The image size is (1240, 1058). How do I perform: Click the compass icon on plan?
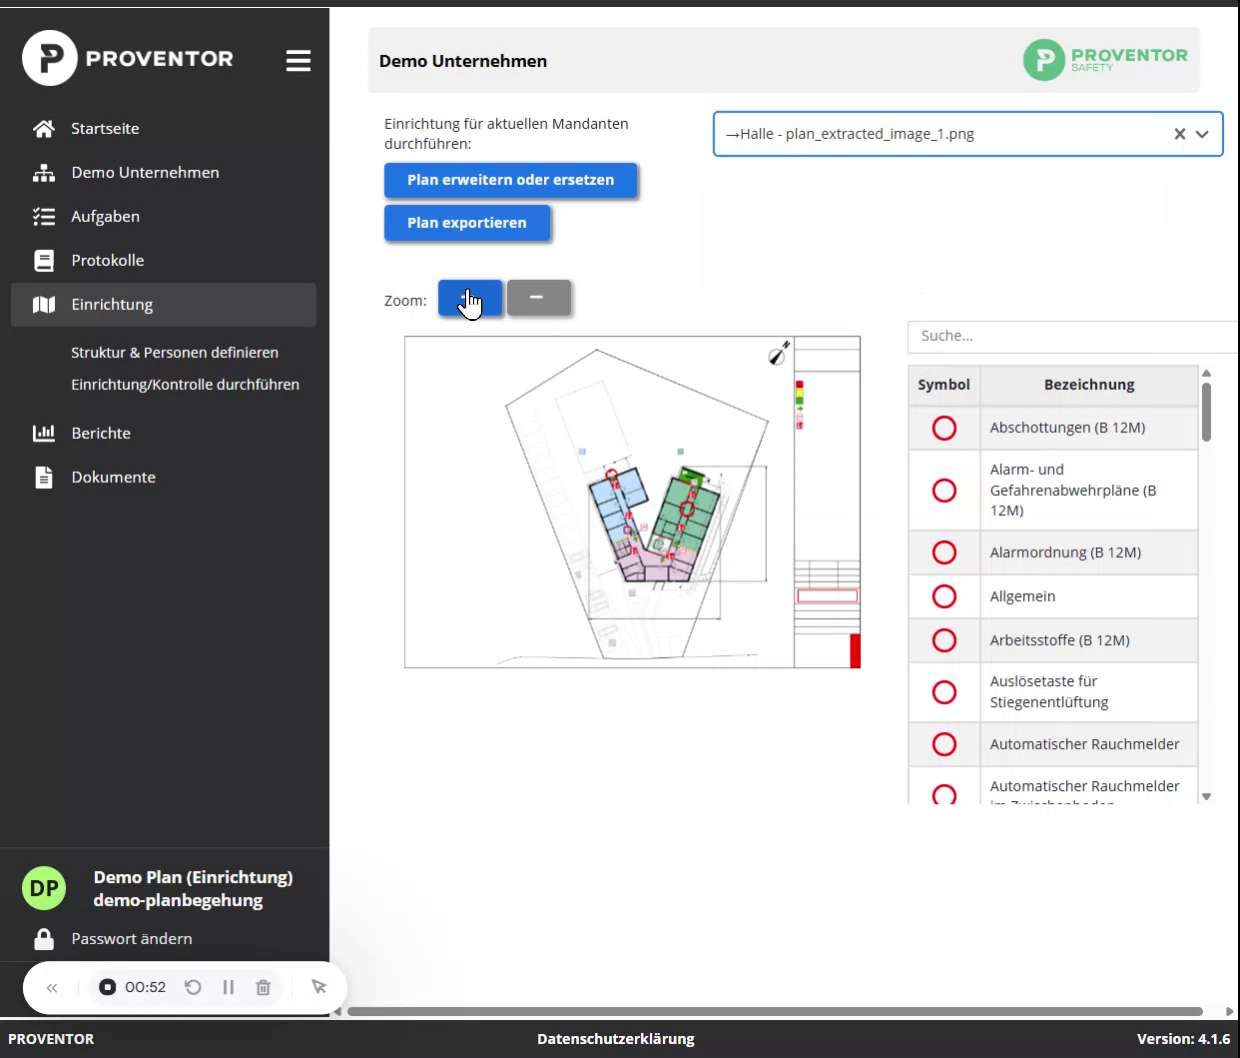tap(779, 352)
